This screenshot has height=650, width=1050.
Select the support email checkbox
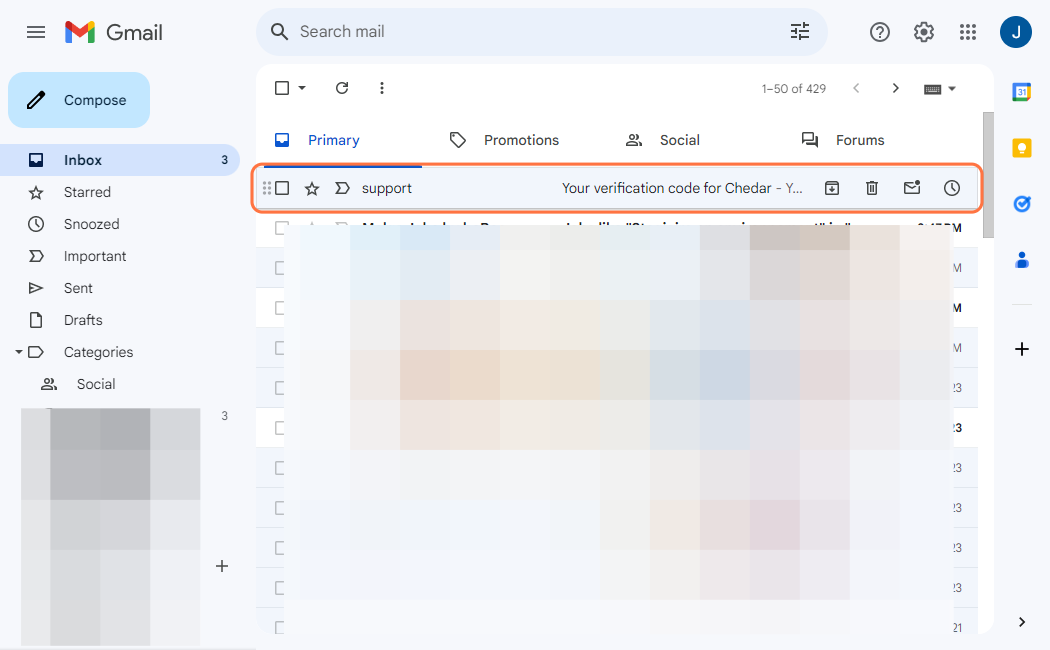click(282, 188)
